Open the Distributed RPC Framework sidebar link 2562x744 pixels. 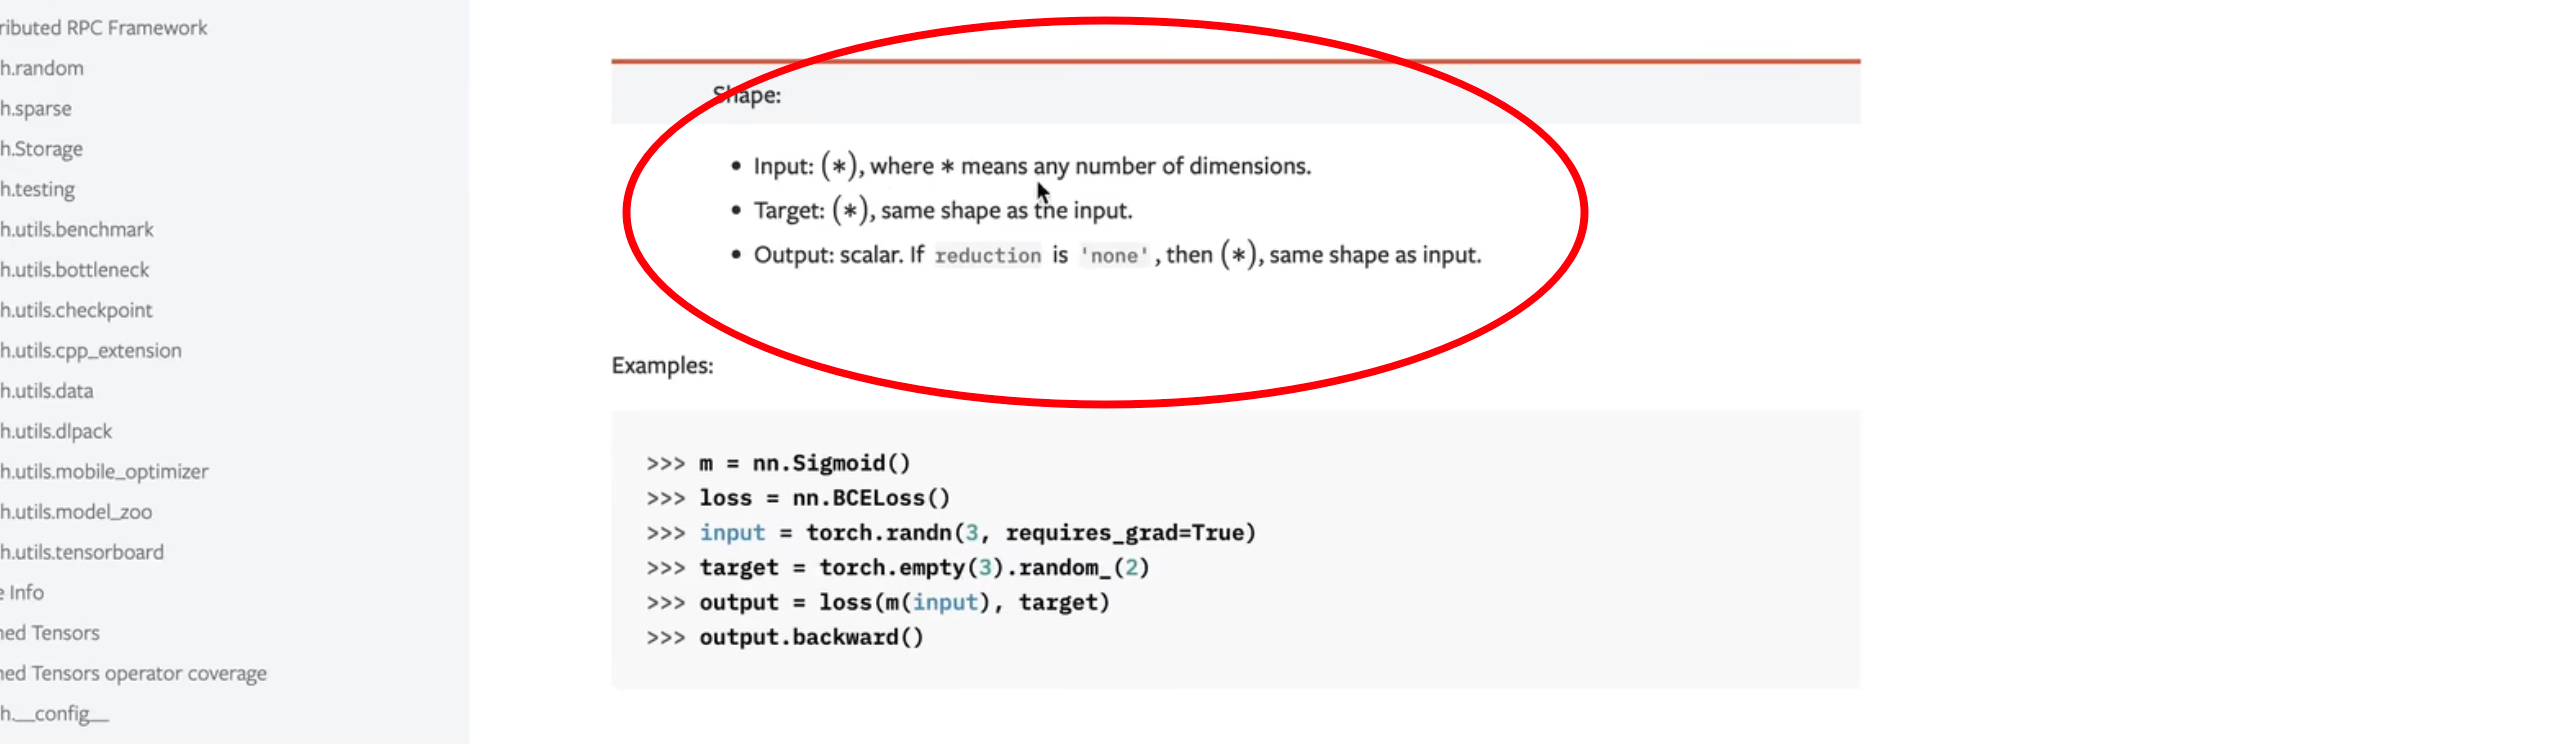pos(103,28)
